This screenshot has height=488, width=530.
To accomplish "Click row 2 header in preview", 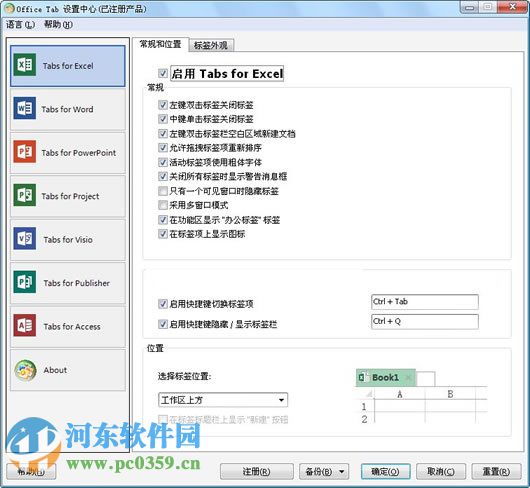I will (x=364, y=419).
